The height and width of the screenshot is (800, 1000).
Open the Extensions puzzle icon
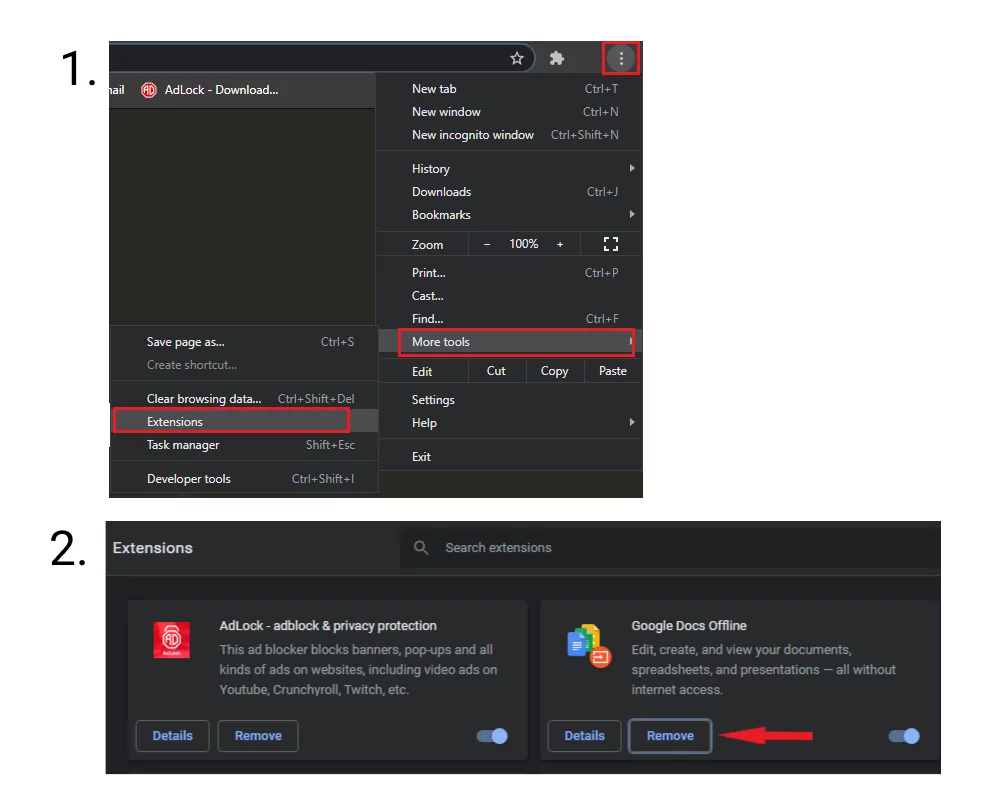(x=557, y=59)
